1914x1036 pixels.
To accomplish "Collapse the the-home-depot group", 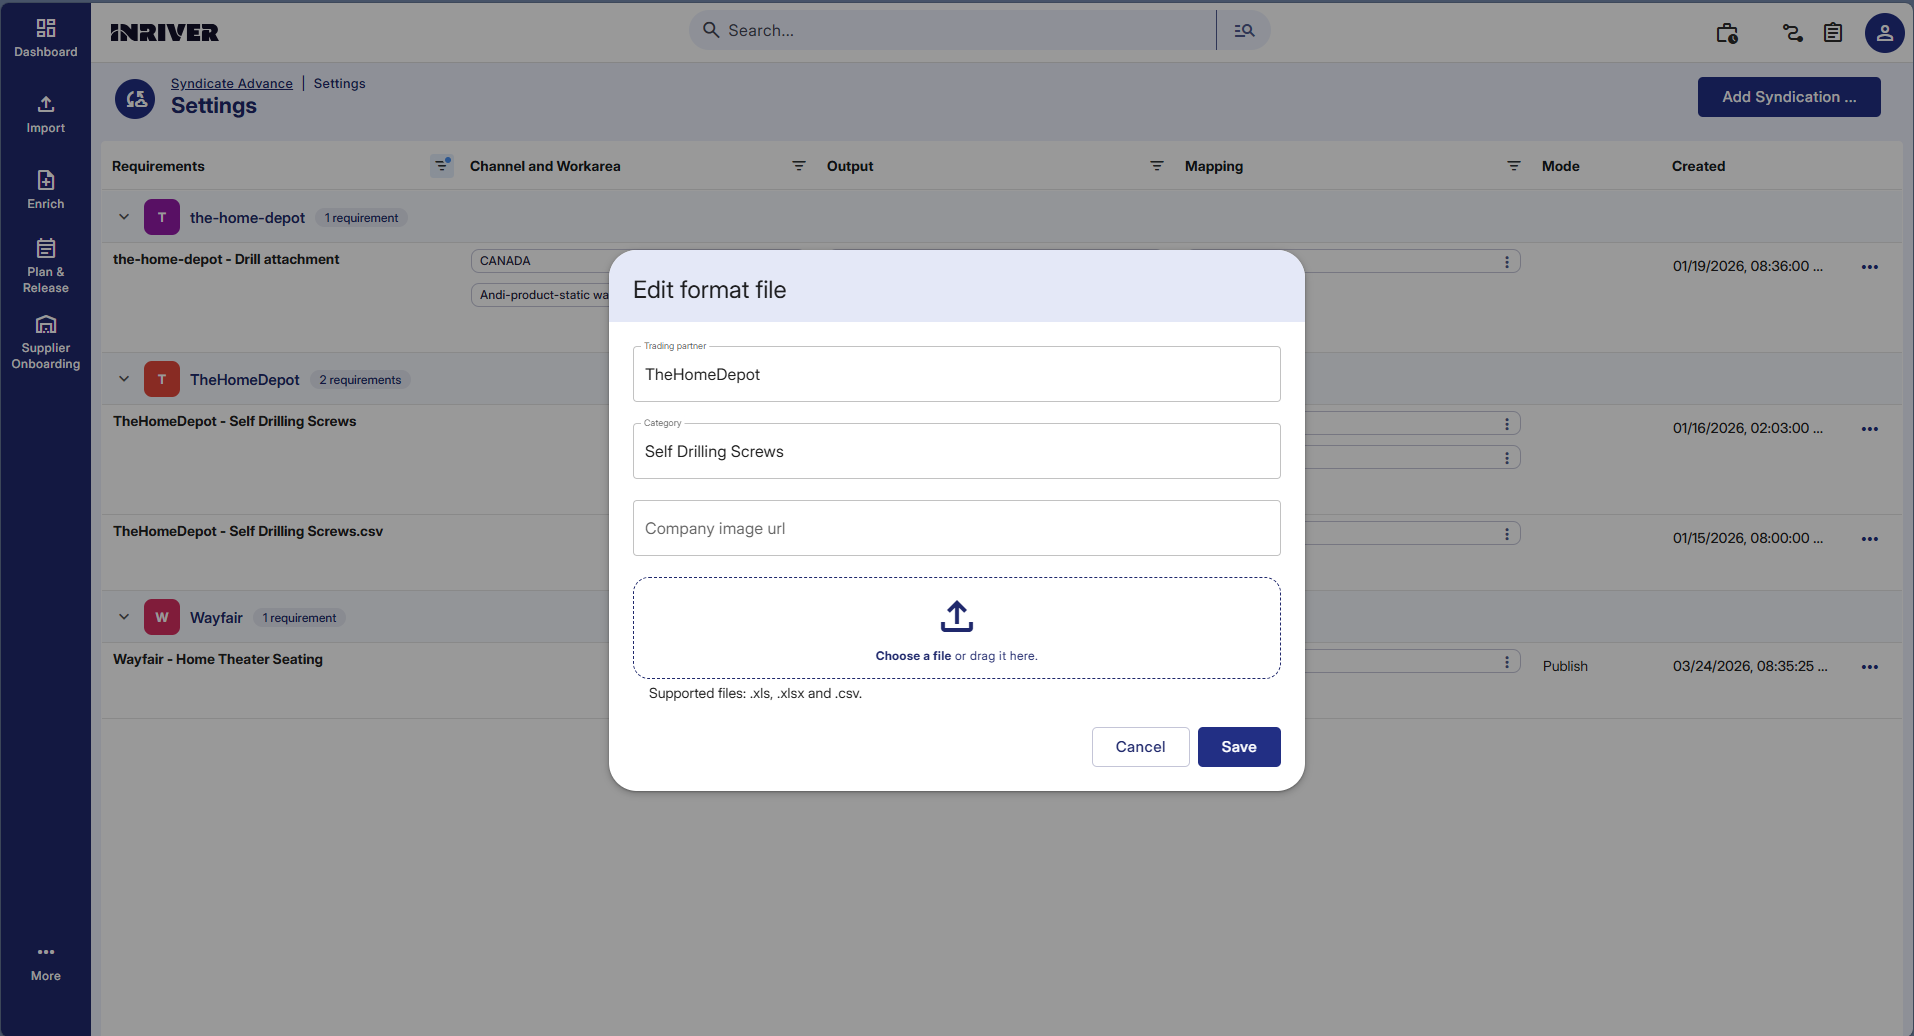I will point(124,217).
